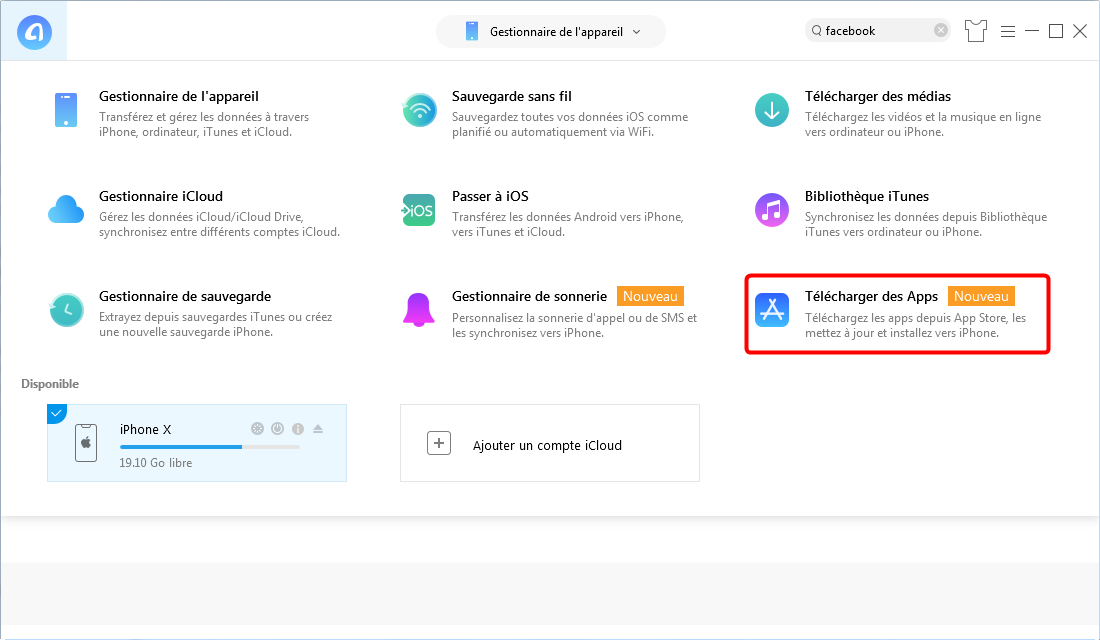Click the Bibliothèque iTunes music icon
This screenshot has width=1100, height=640.
pyautogui.click(x=771, y=210)
